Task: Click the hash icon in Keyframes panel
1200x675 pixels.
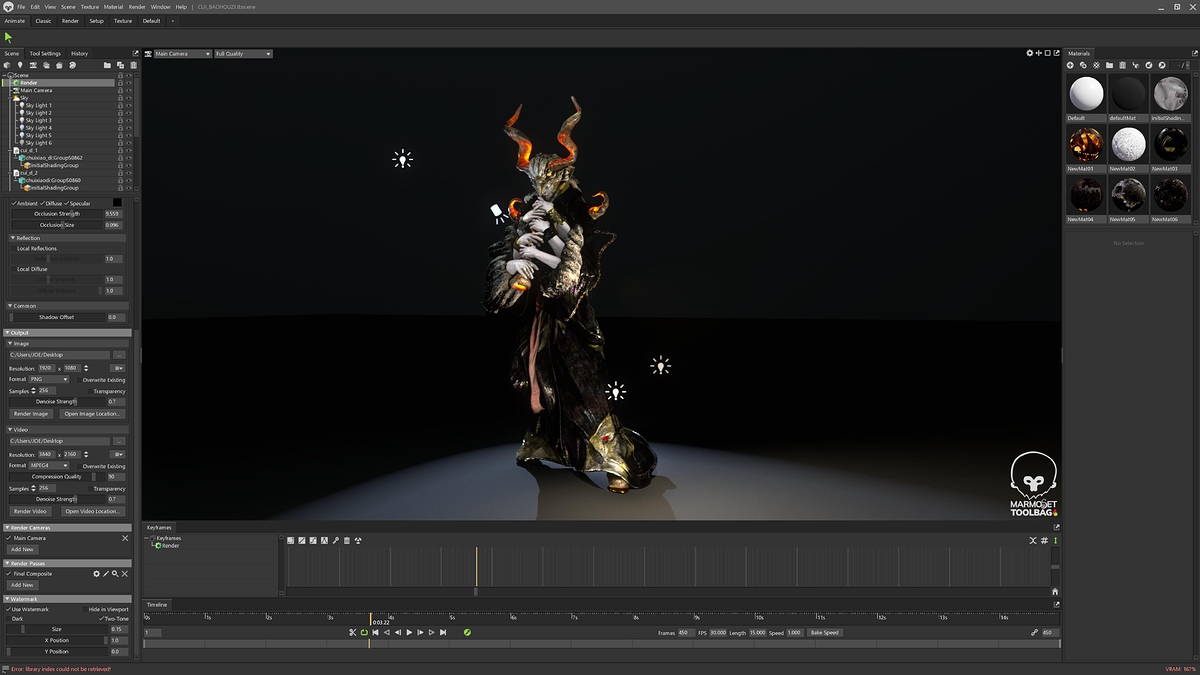Action: [1044, 540]
